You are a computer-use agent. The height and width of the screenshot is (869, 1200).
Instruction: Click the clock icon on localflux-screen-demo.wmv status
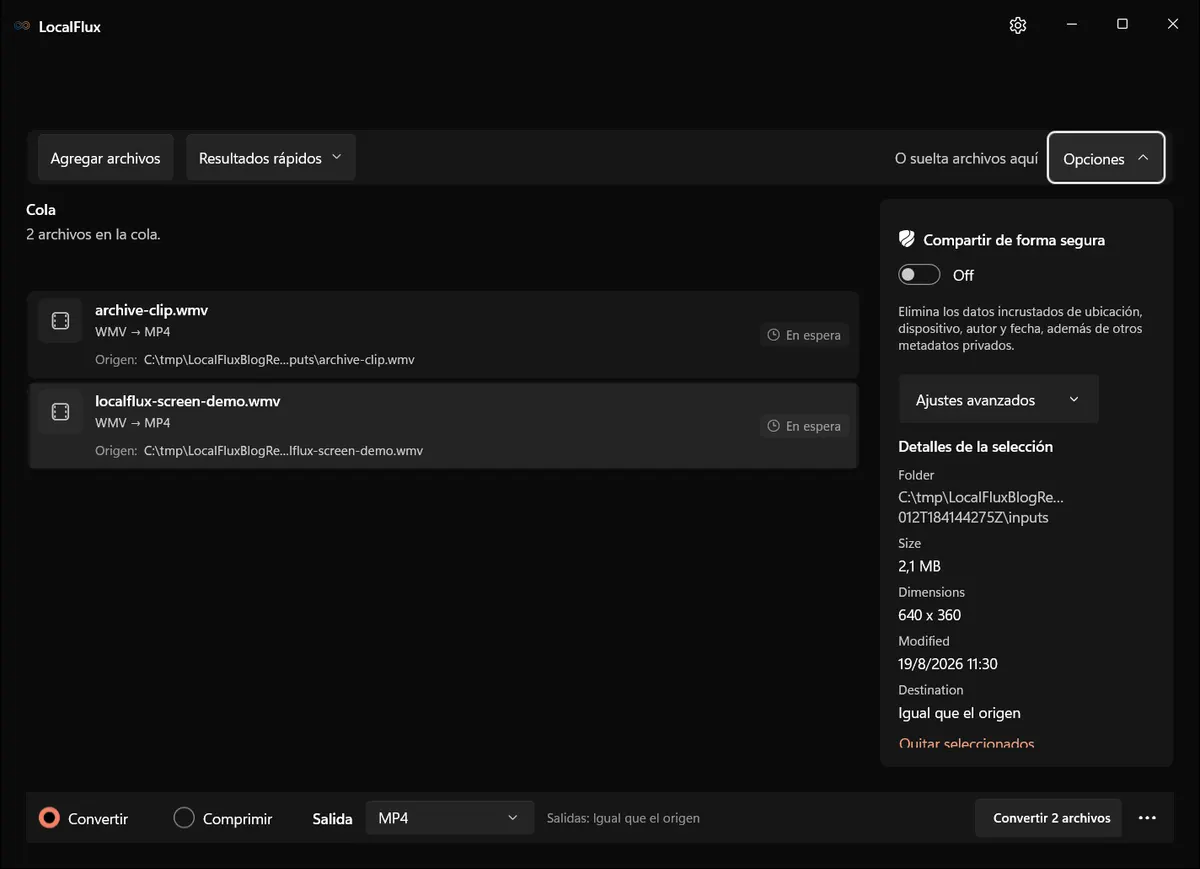click(773, 426)
